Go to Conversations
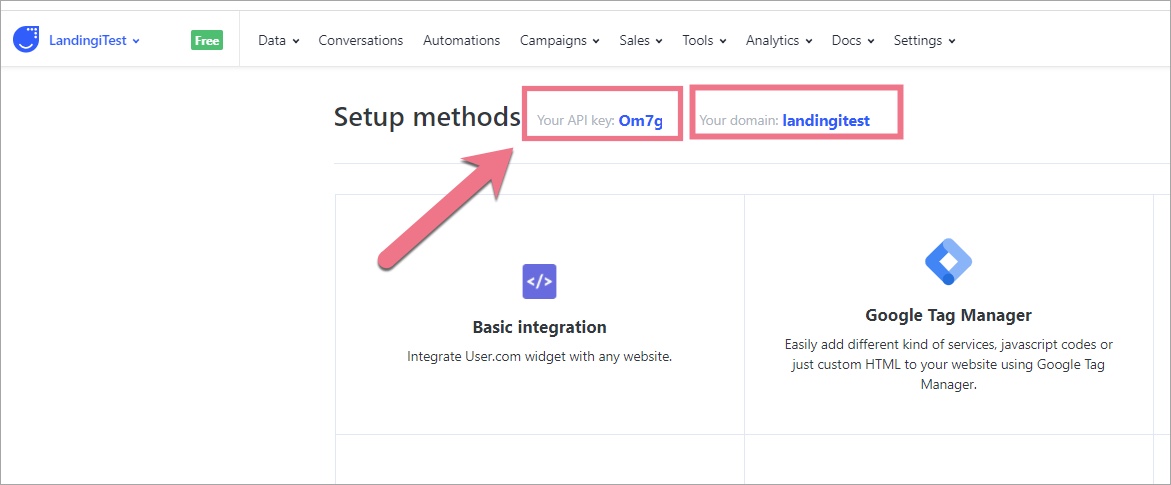This screenshot has height=485, width=1171. click(360, 41)
